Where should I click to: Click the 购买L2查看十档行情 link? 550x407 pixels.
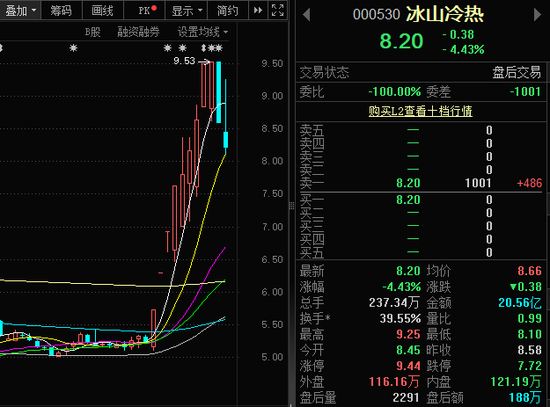(420, 111)
